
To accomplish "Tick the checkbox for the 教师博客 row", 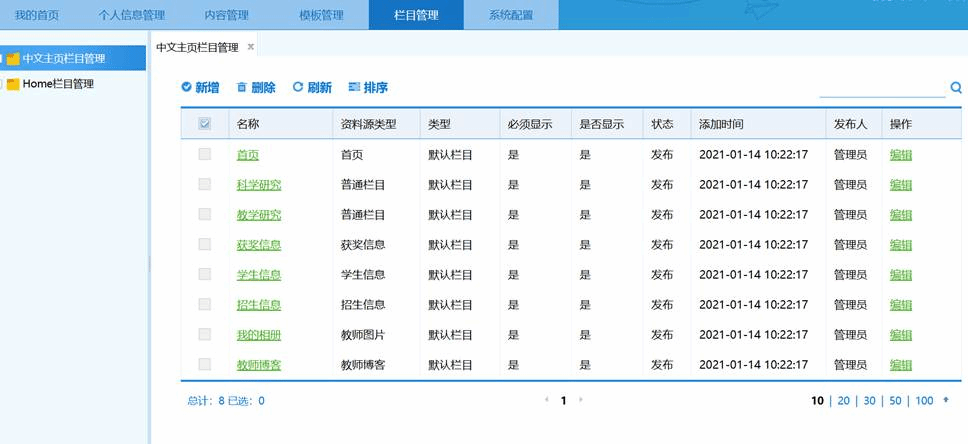I will pyautogui.click(x=205, y=365).
